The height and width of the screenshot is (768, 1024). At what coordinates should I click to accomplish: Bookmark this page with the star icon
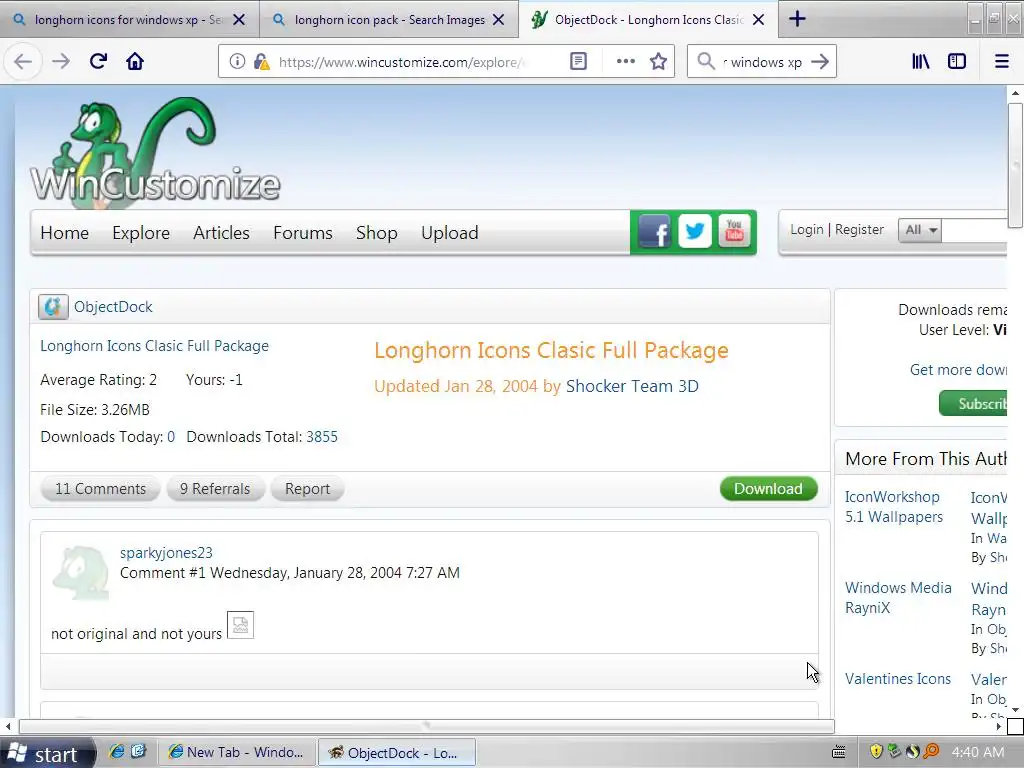point(658,61)
